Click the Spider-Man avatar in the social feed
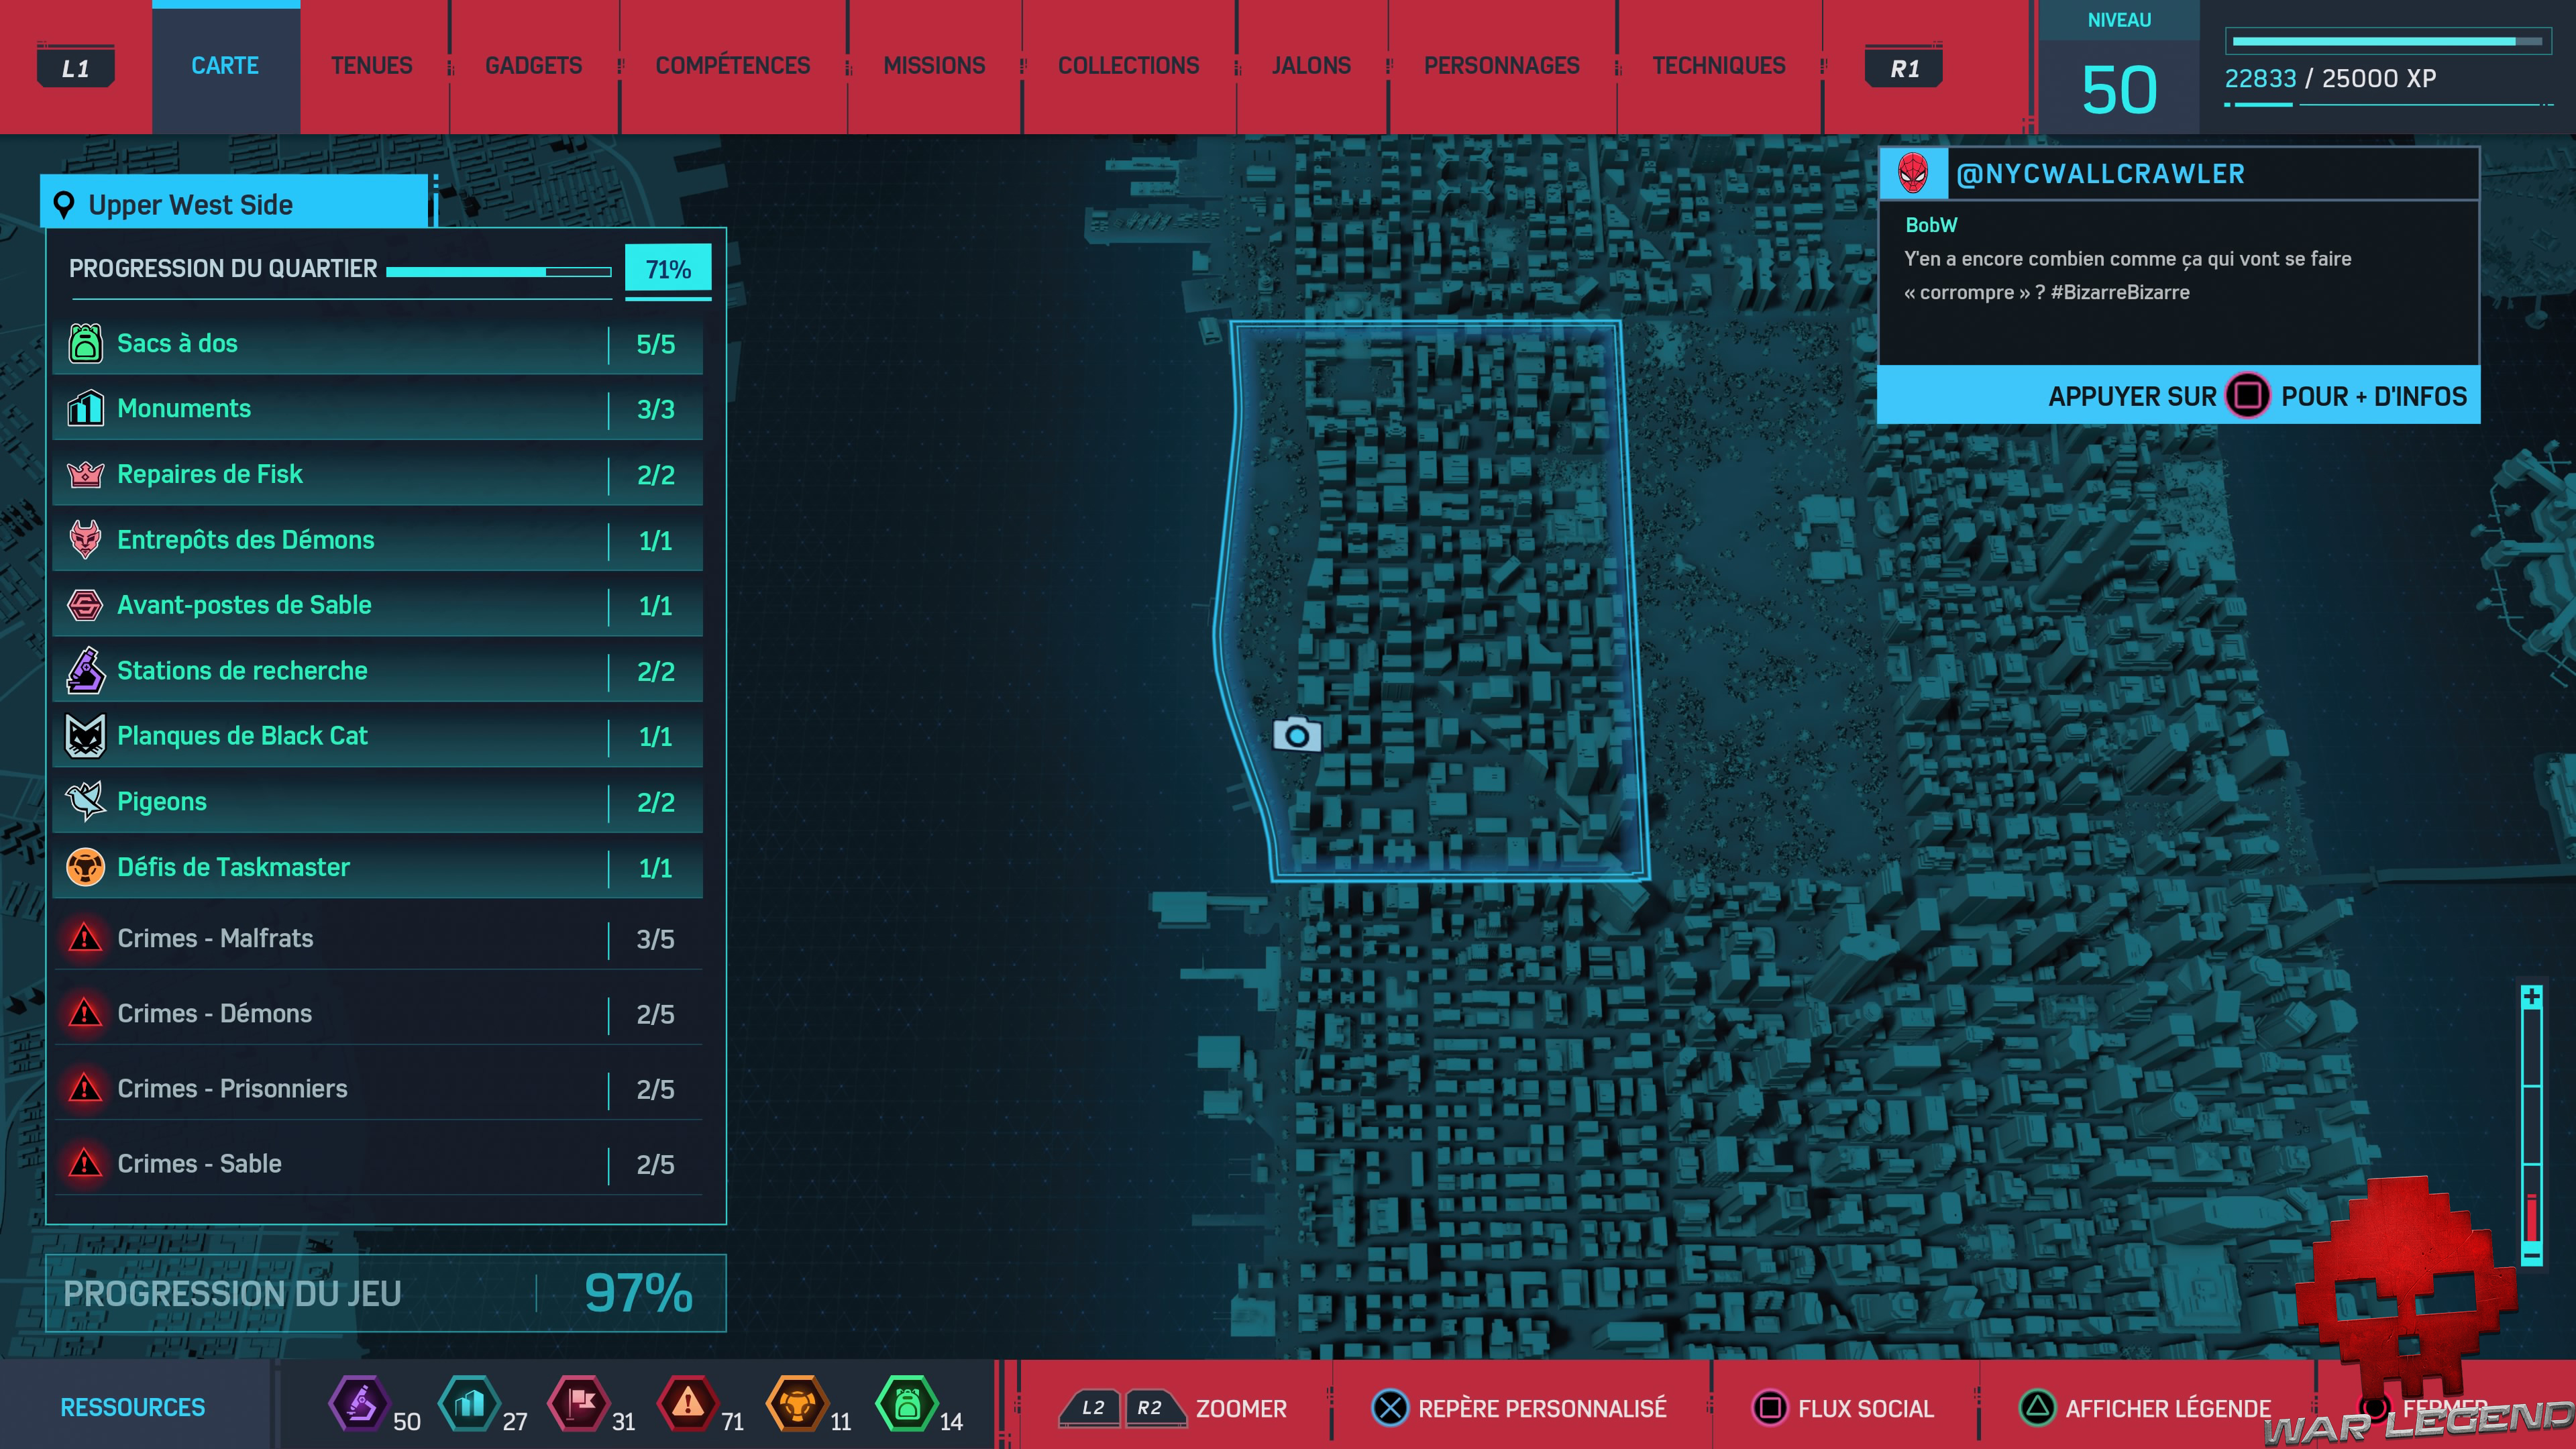The height and width of the screenshot is (1449, 2576). [1912, 173]
